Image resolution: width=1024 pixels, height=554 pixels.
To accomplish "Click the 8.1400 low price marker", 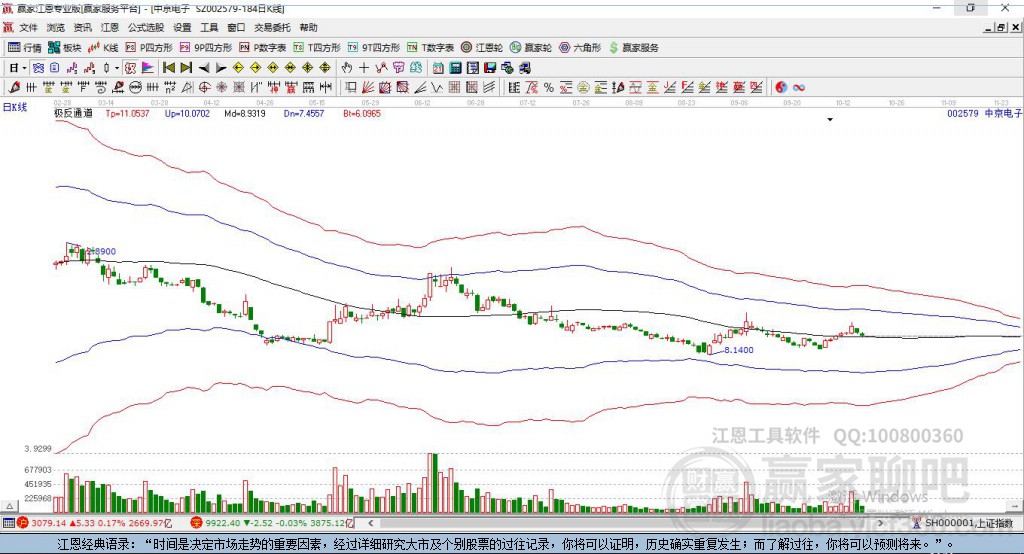I will pos(739,350).
